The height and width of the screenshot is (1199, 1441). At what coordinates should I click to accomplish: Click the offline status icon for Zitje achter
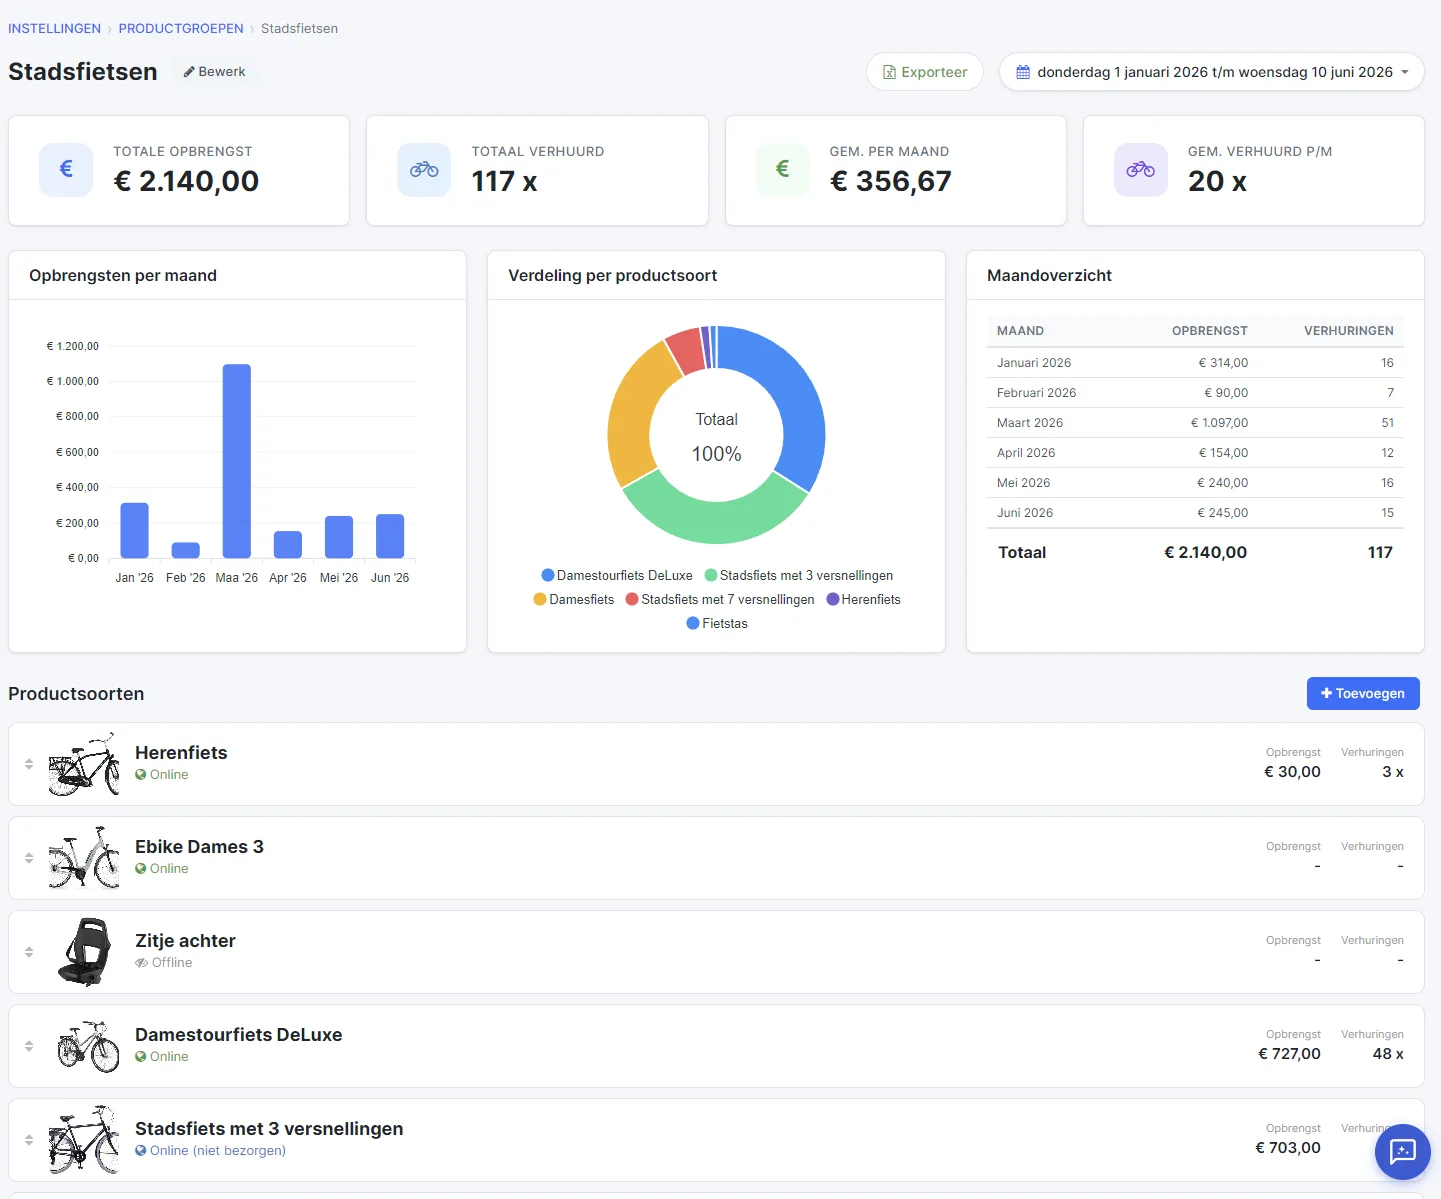pyautogui.click(x=142, y=963)
